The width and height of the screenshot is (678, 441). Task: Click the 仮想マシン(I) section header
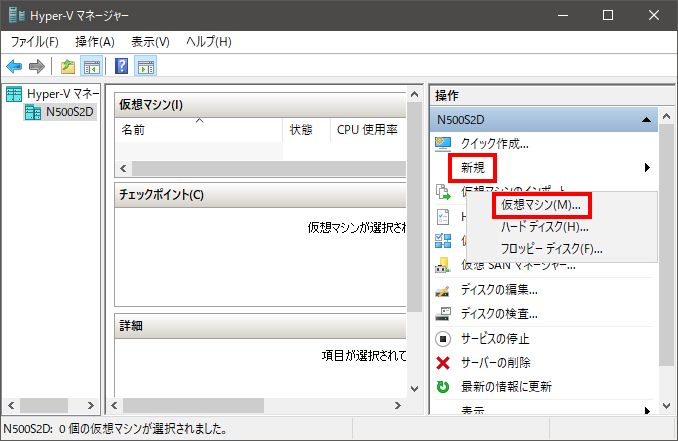click(x=260, y=105)
